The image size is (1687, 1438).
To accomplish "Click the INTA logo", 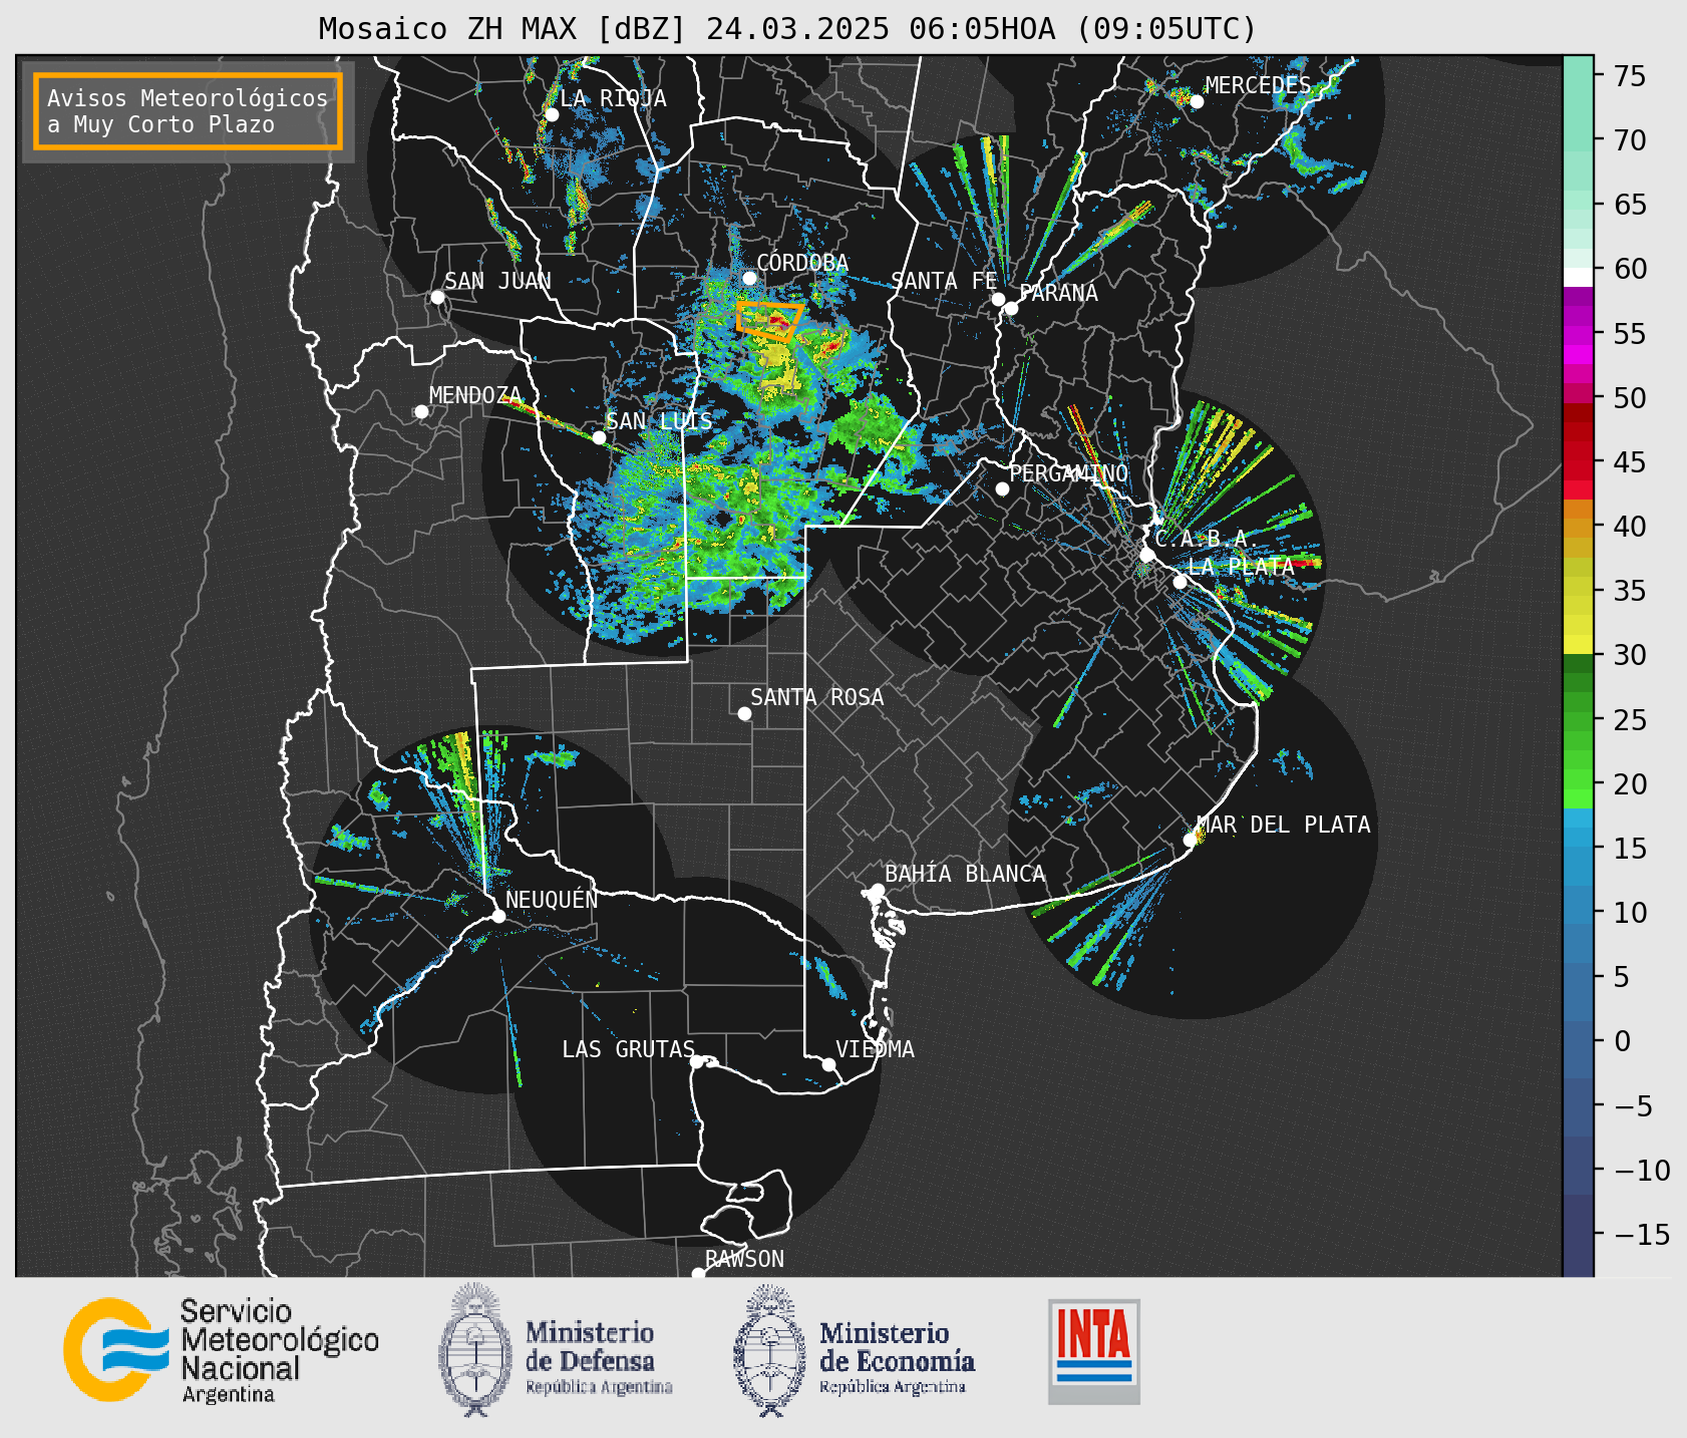I will coord(1094,1351).
